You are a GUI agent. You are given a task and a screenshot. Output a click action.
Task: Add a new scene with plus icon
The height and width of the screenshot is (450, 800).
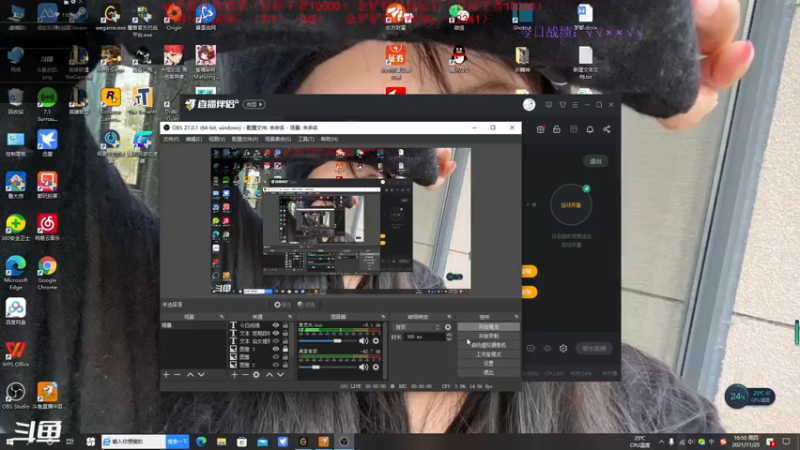(166, 374)
